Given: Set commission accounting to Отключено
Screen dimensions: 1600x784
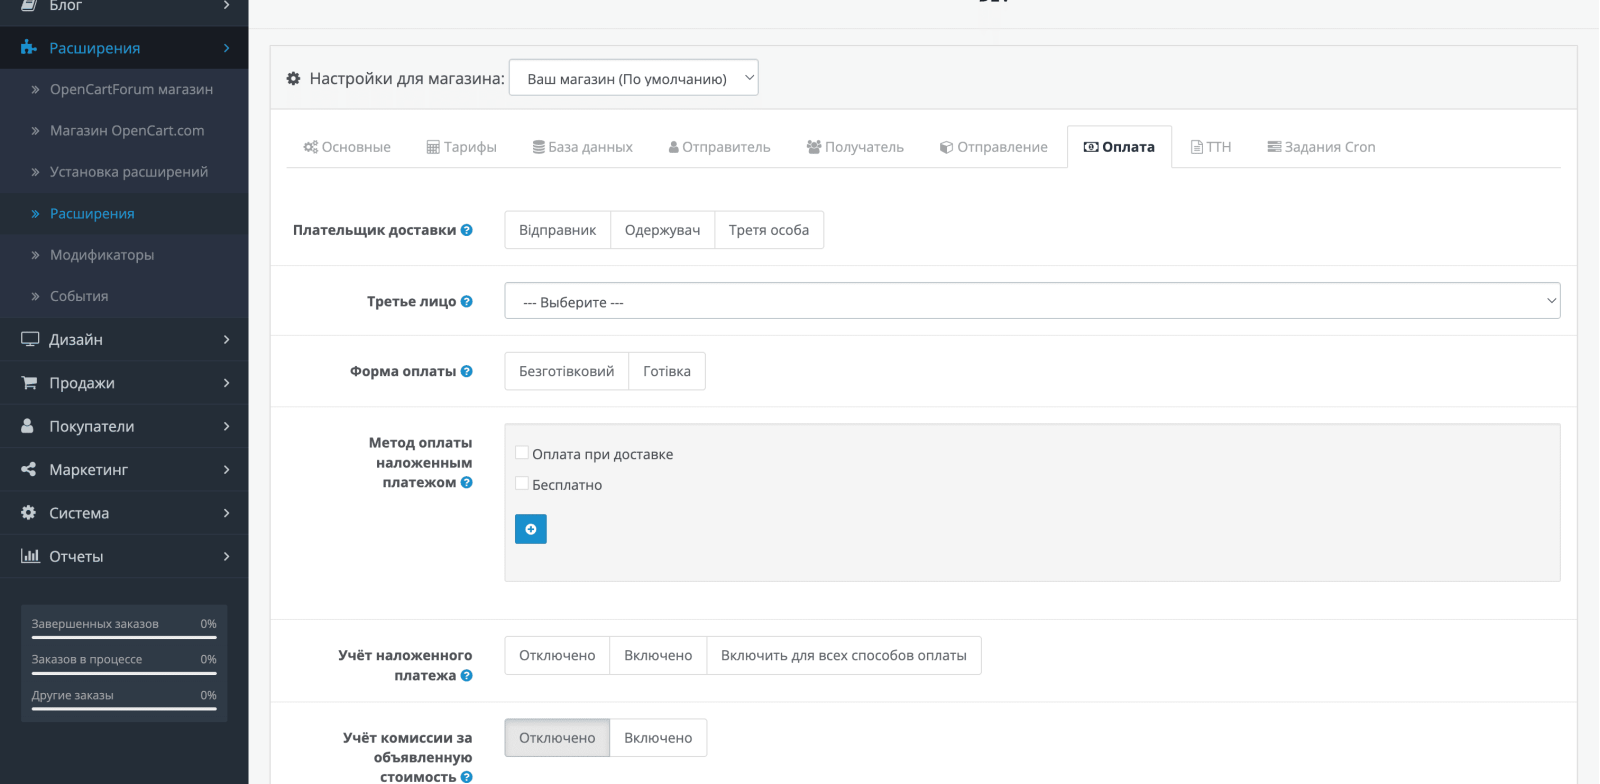Looking at the screenshot, I should coord(557,738).
